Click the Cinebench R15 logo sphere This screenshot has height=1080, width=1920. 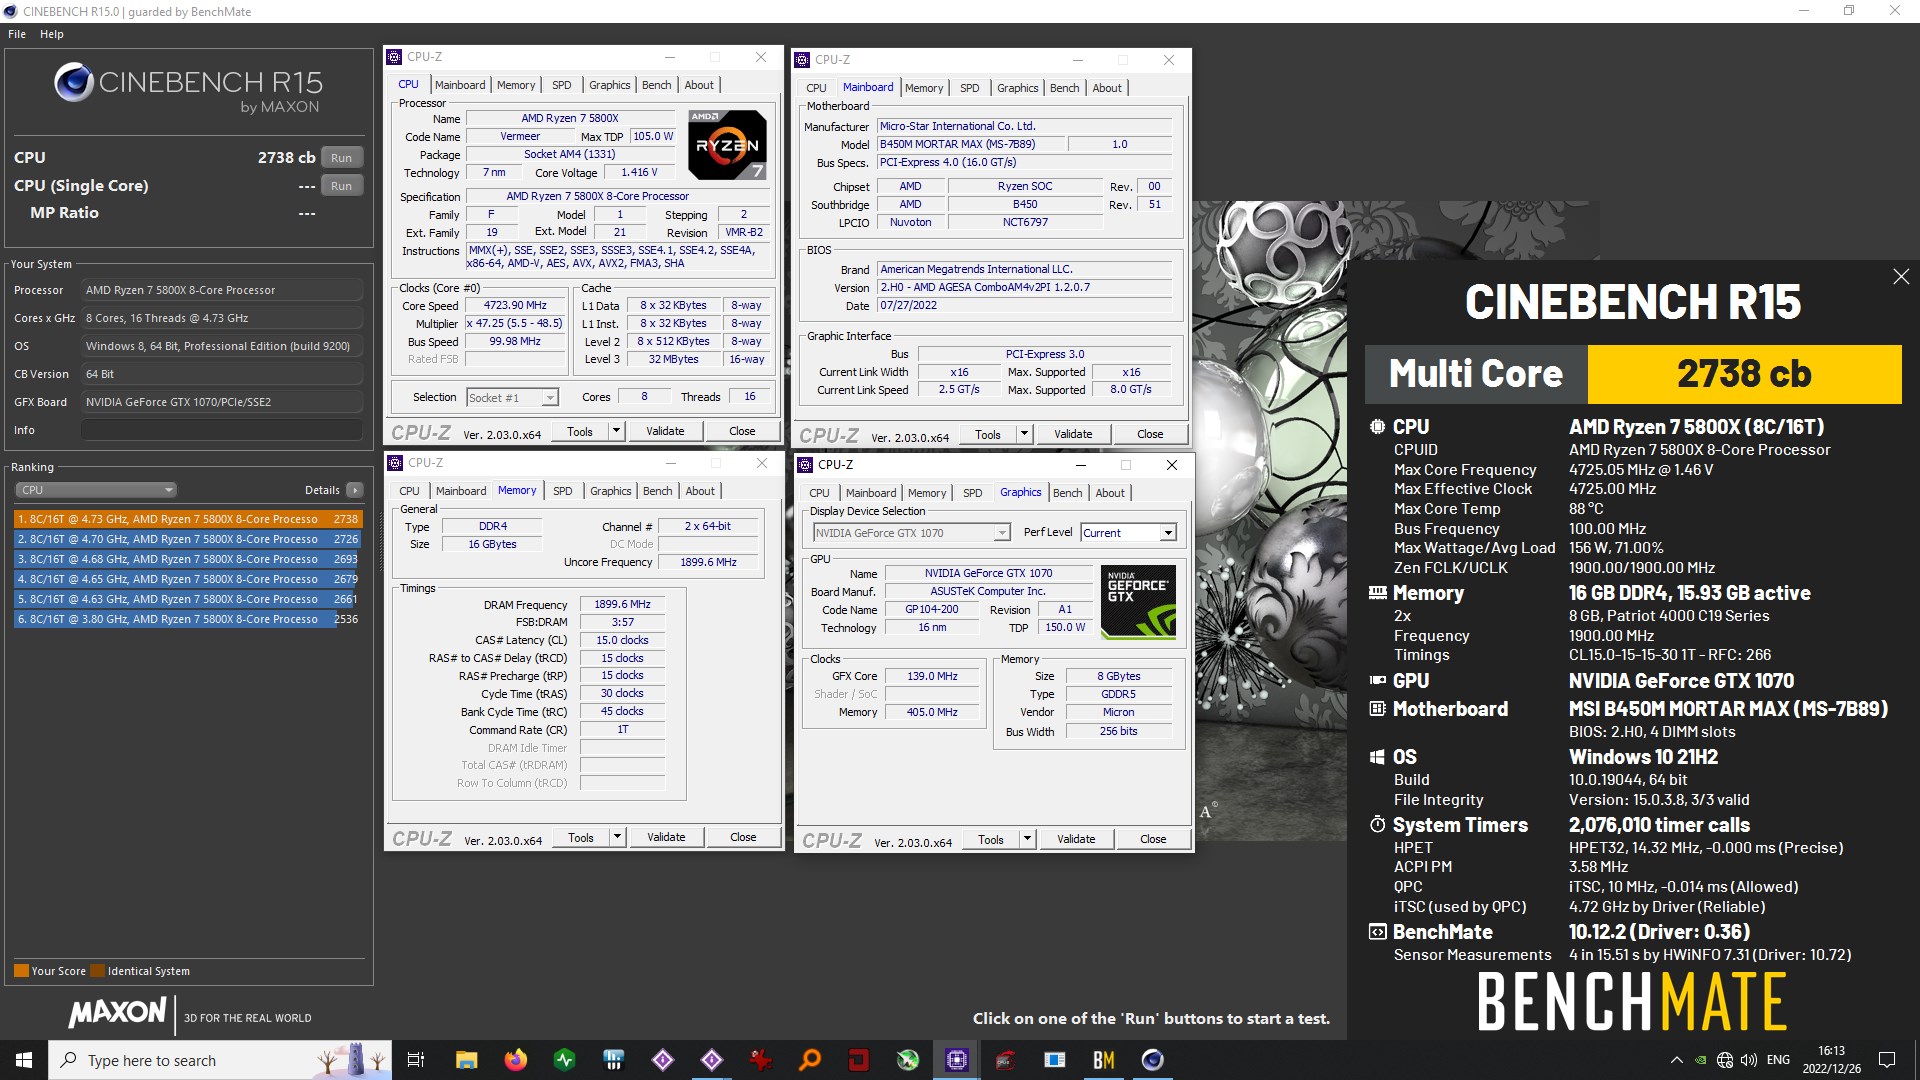tap(74, 83)
